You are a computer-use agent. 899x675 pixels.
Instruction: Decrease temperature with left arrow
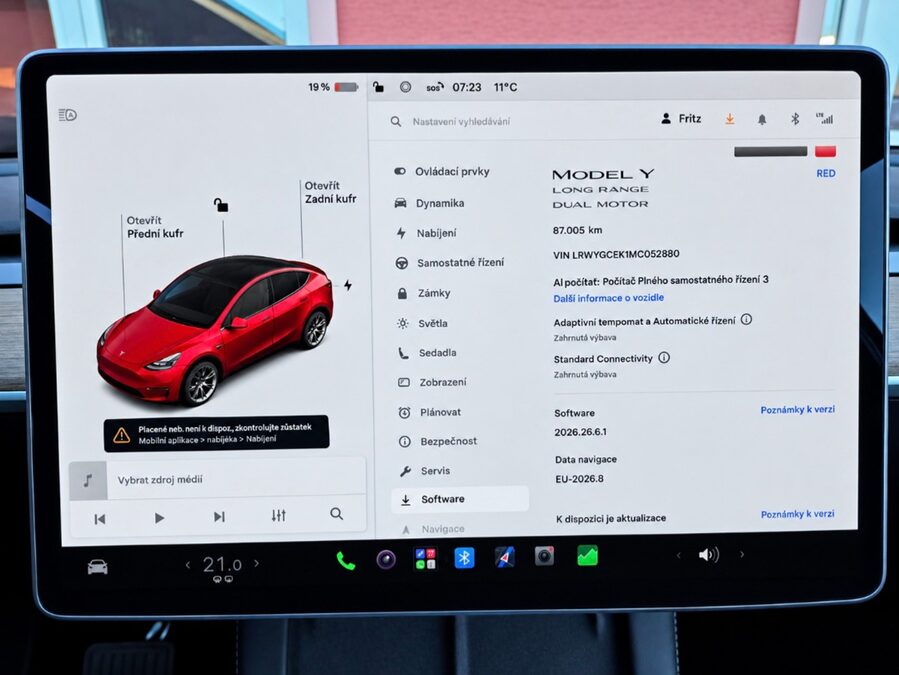click(x=187, y=565)
